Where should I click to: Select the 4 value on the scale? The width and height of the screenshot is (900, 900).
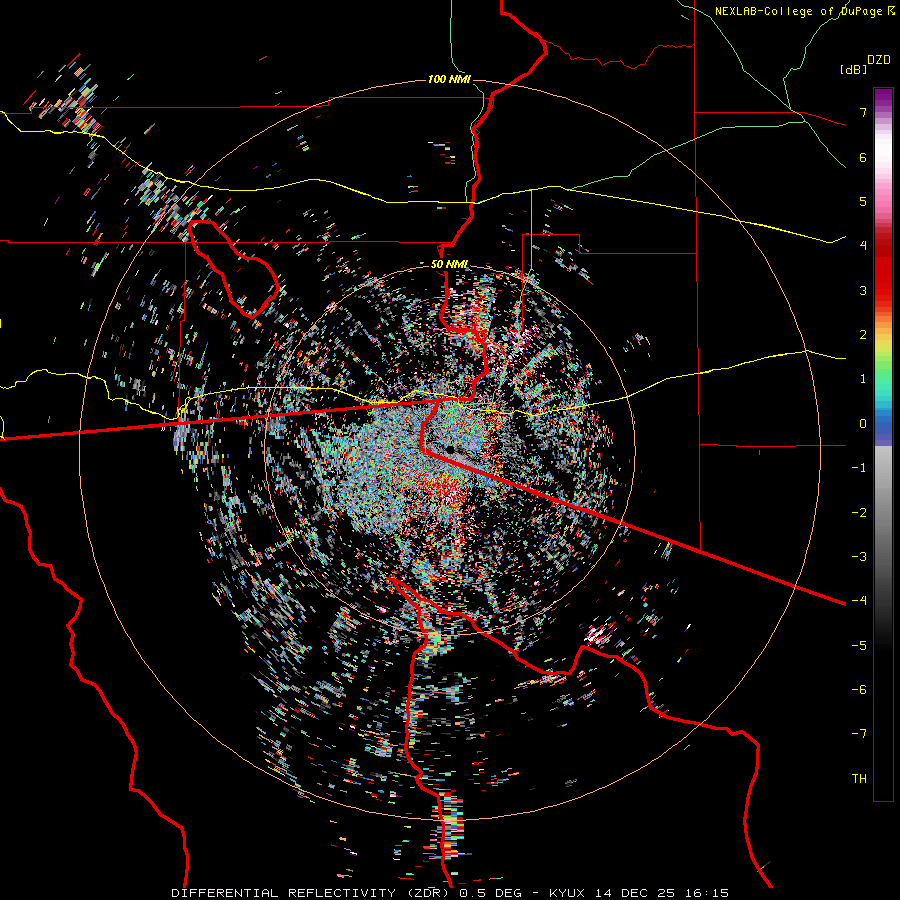(863, 246)
